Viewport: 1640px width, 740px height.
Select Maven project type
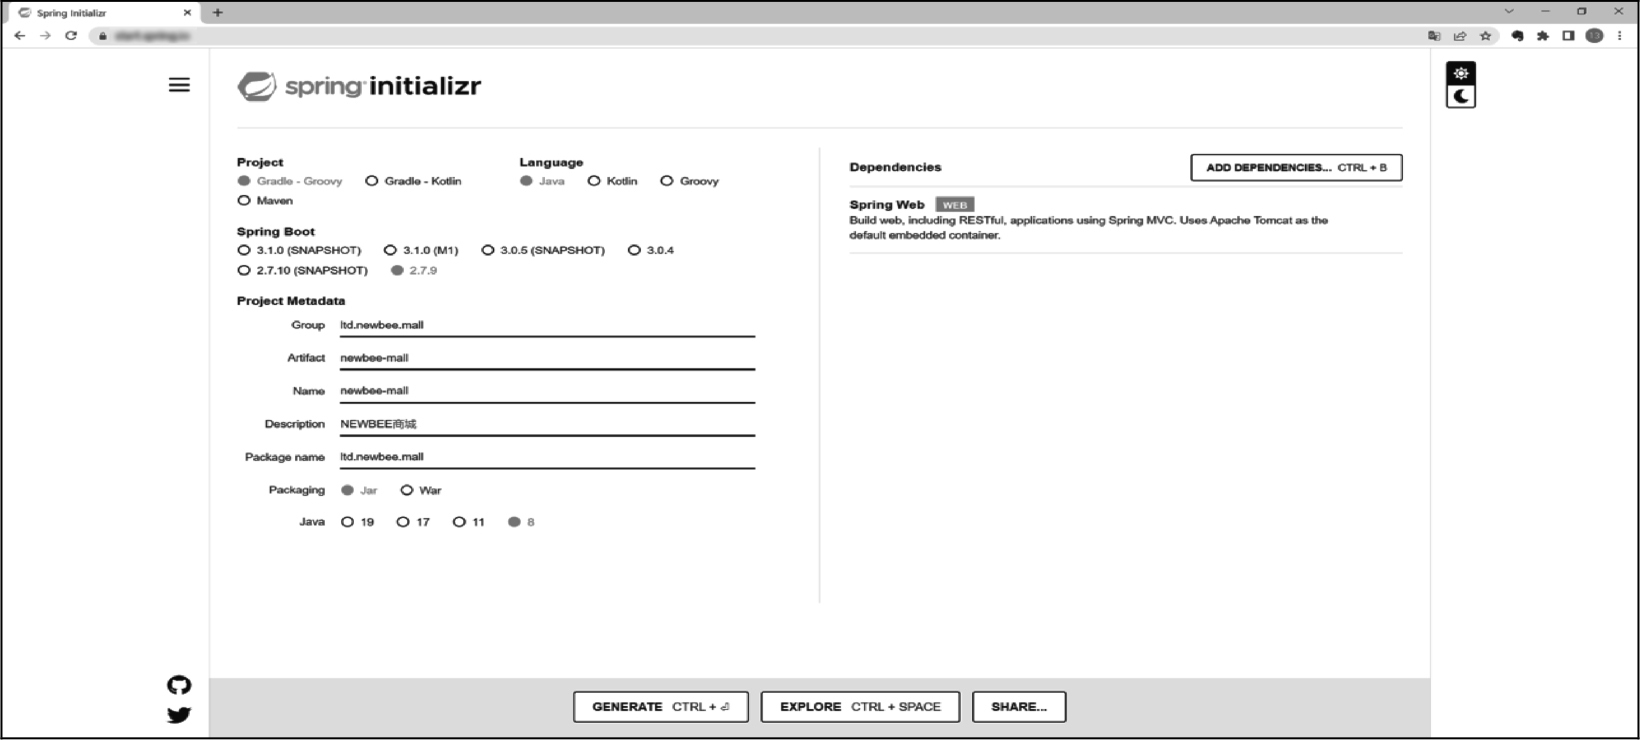[x=265, y=201]
